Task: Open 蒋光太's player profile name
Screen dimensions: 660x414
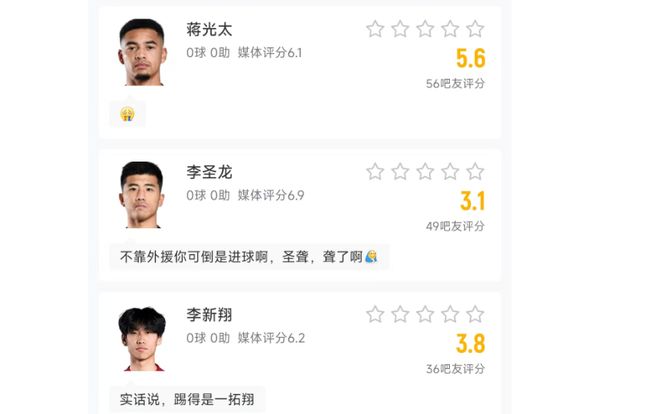Action: [209, 29]
